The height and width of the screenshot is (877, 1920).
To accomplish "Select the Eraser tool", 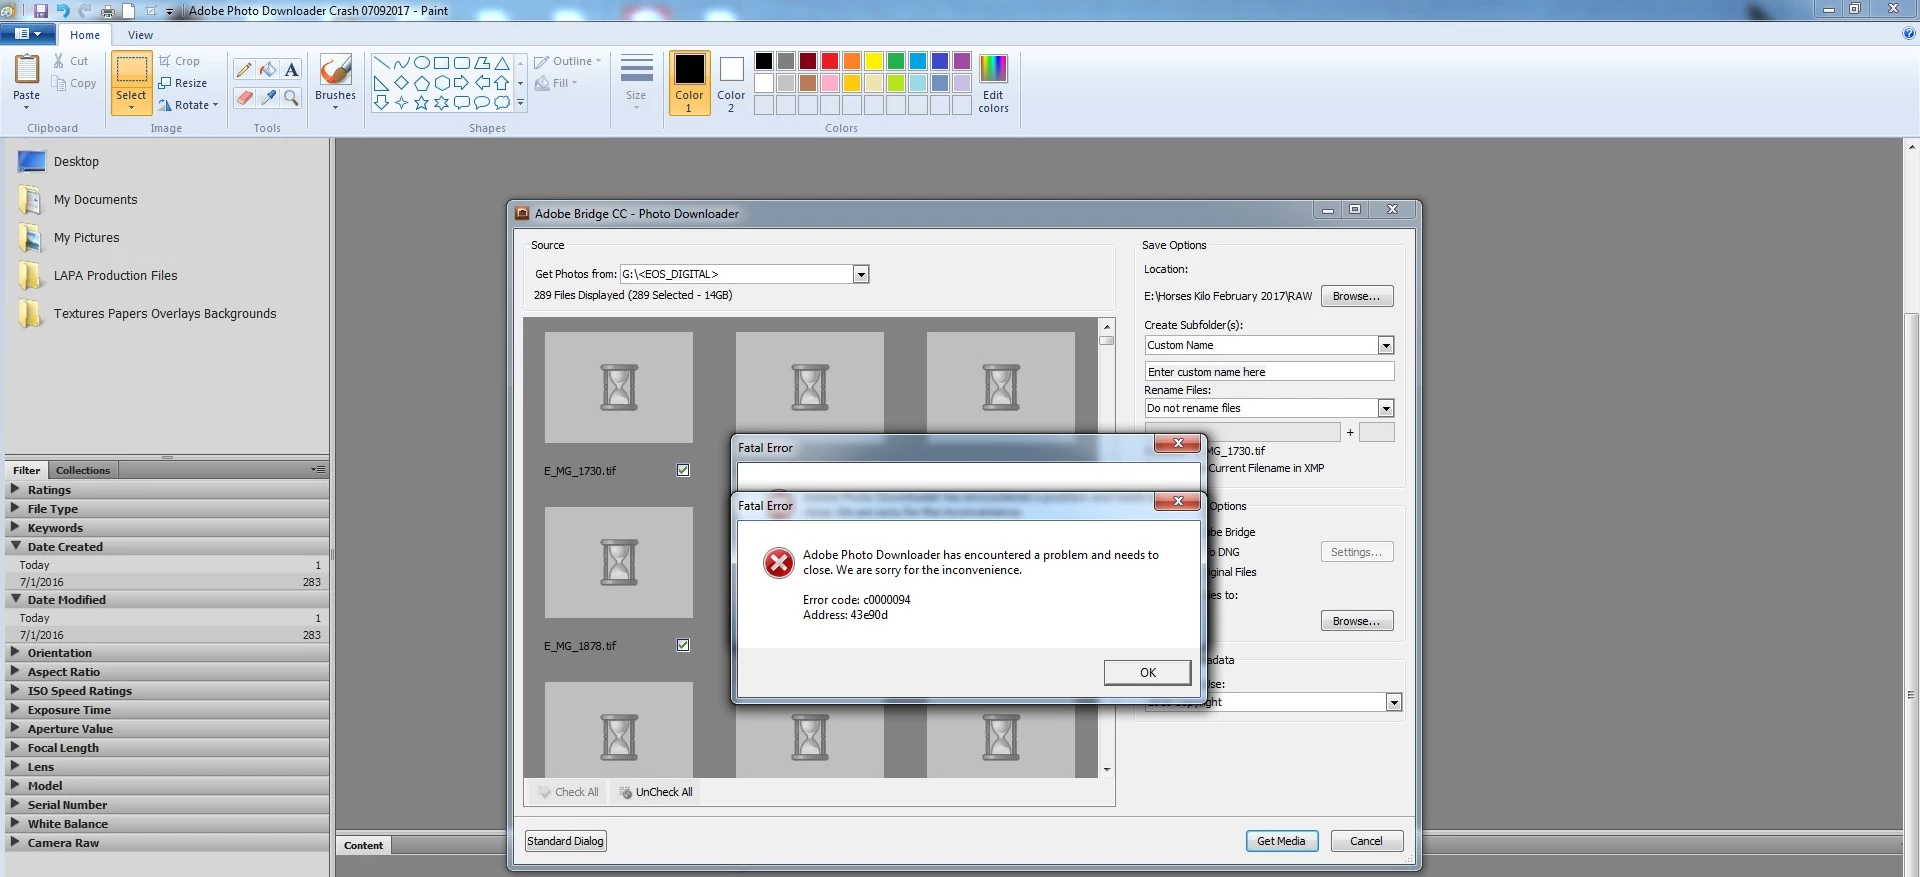I will 244,97.
